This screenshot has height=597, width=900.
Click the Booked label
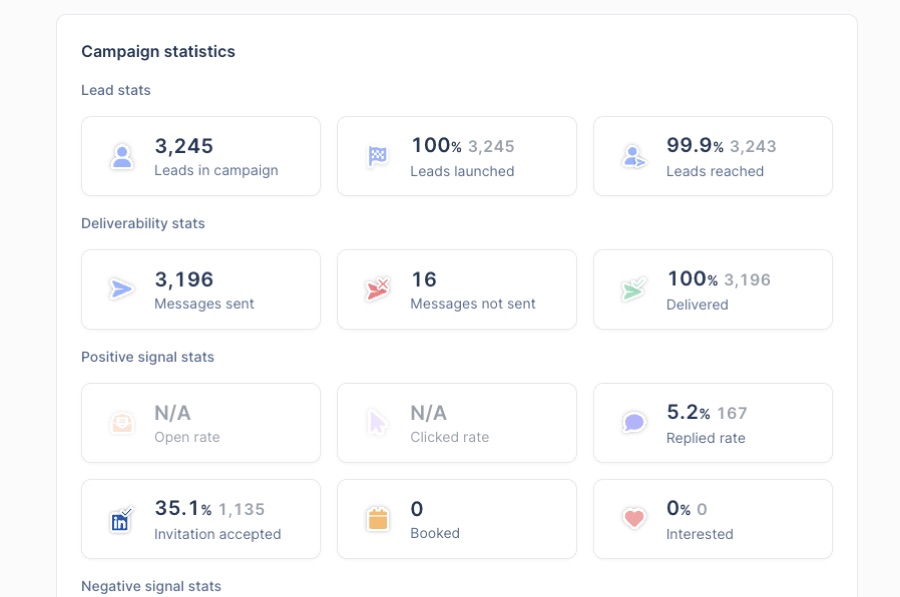pyautogui.click(x=435, y=533)
